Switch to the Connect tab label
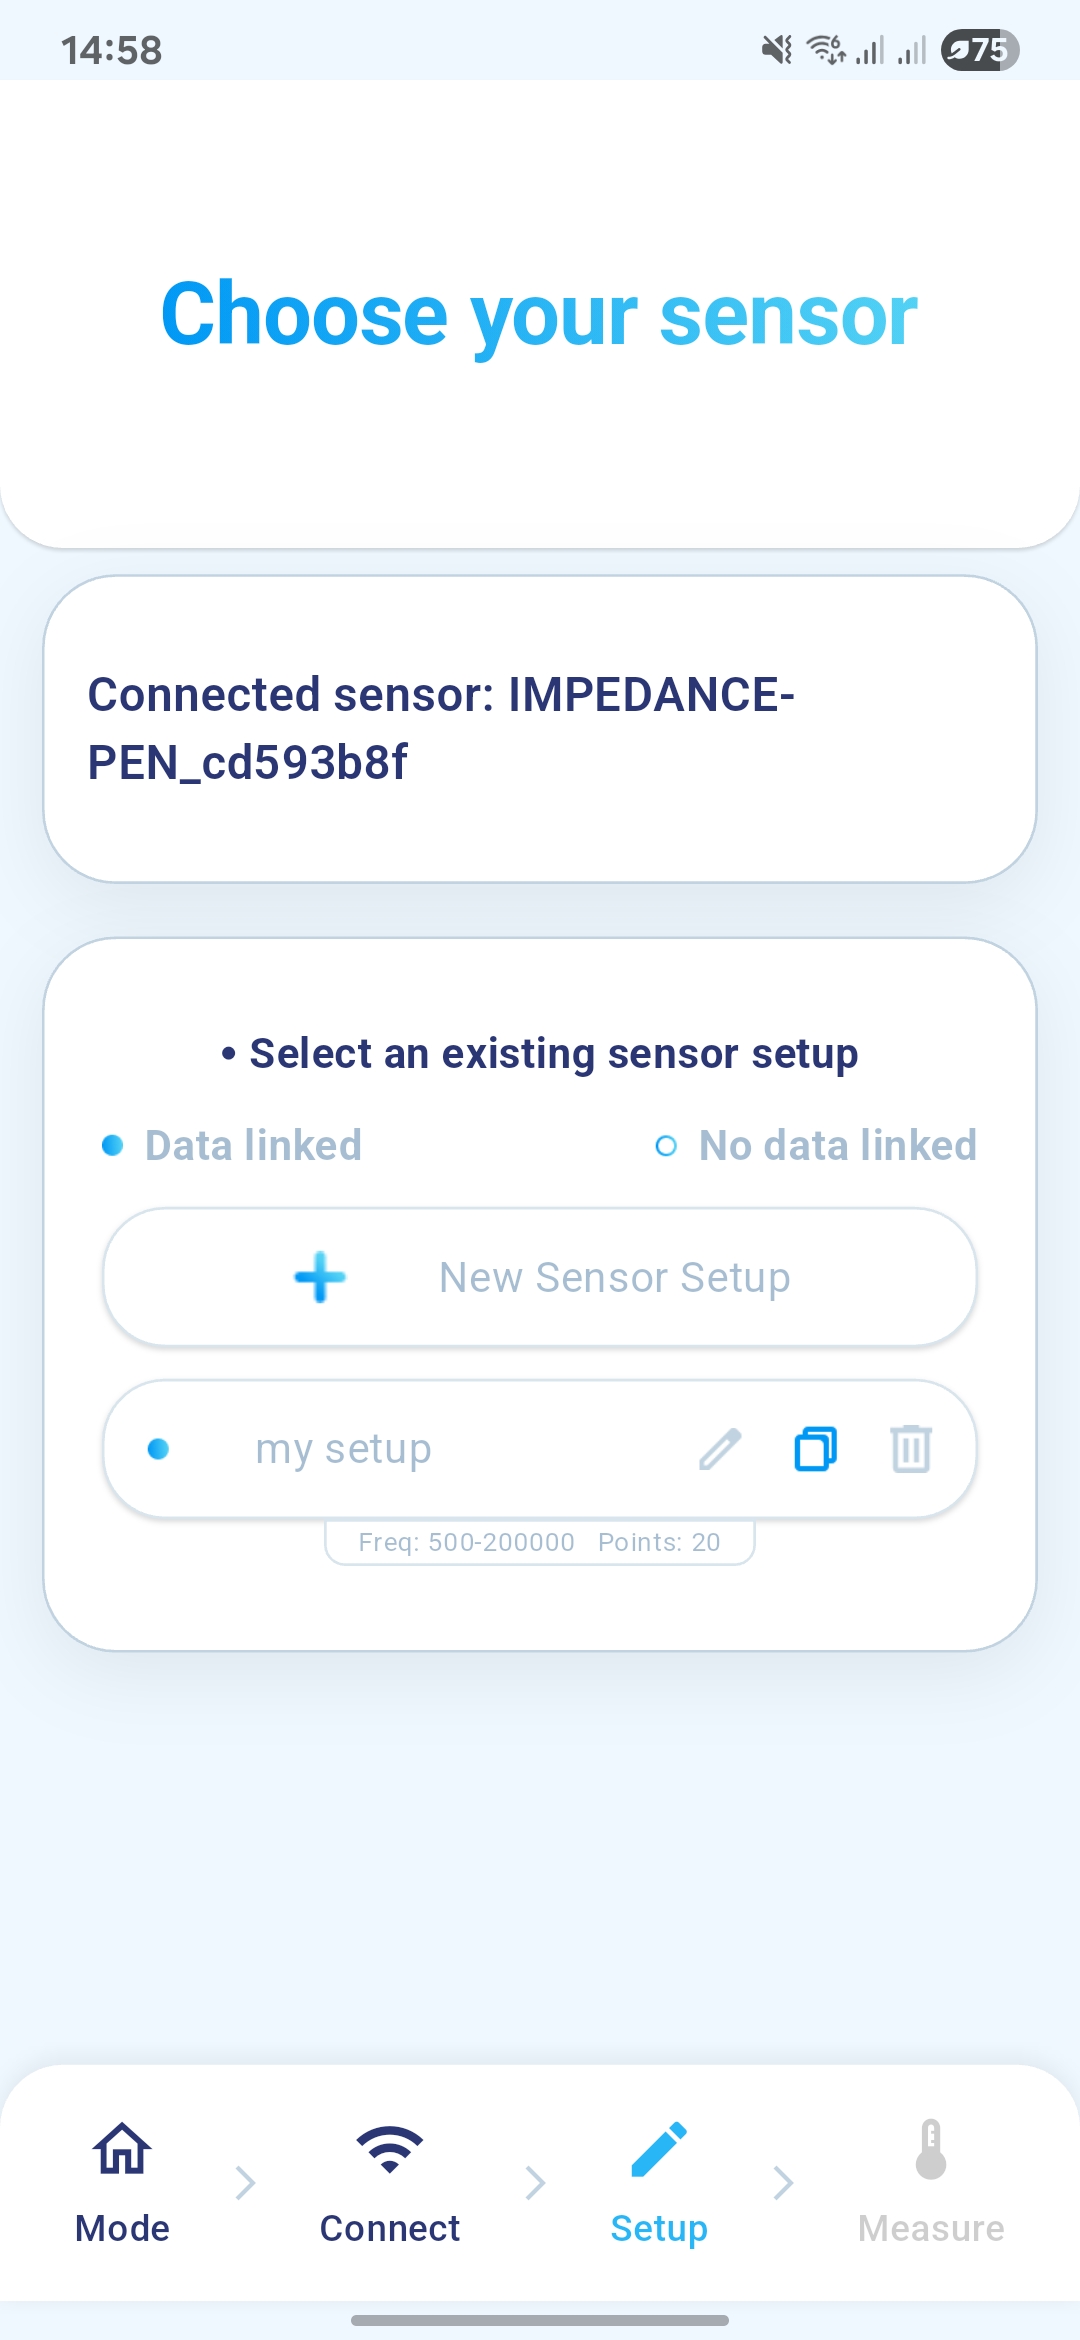Image resolution: width=1080 pixels, height=2340 pixels. (389, 2228)
